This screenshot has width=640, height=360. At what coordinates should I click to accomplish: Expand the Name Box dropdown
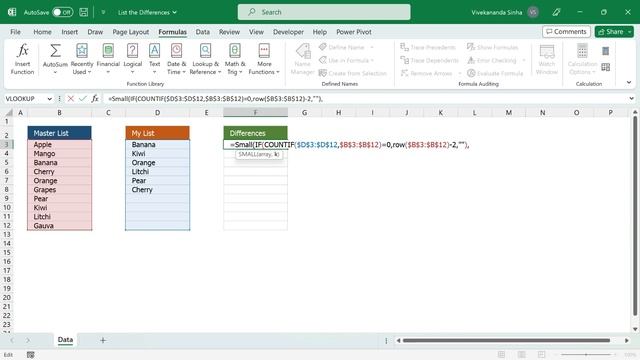(49, 99)
